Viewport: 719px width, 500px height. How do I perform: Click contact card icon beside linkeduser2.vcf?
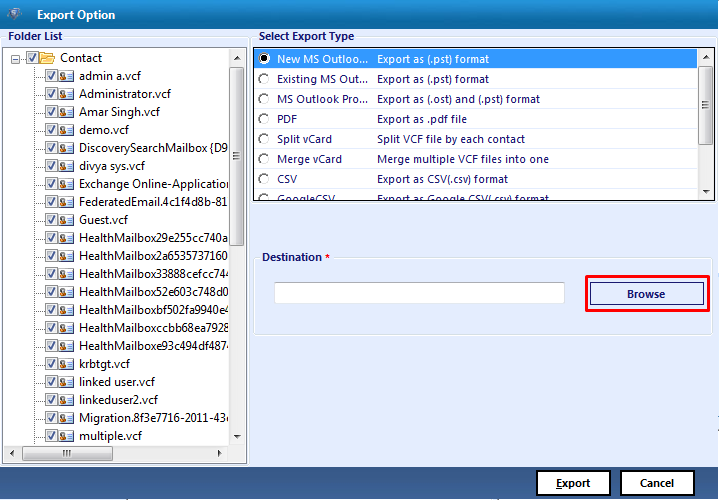[x=66, y=400]
